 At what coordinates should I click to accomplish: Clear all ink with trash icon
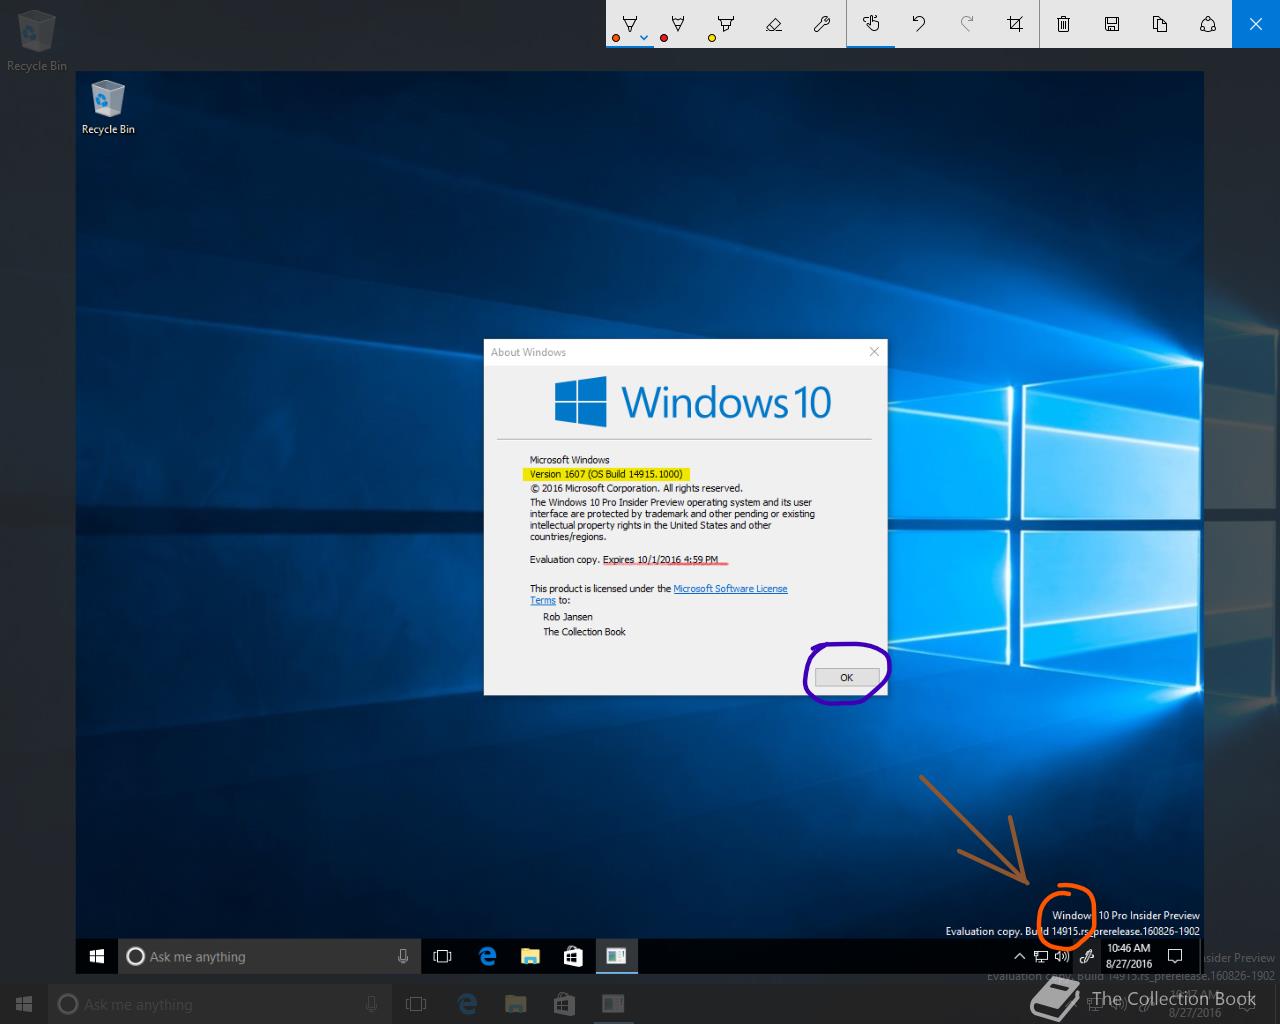tap(1064, 24)
